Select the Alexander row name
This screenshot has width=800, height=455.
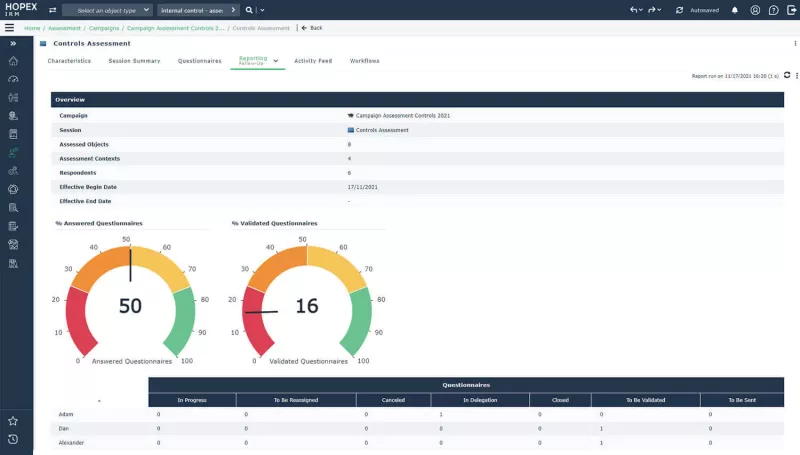tap(71, 443)
